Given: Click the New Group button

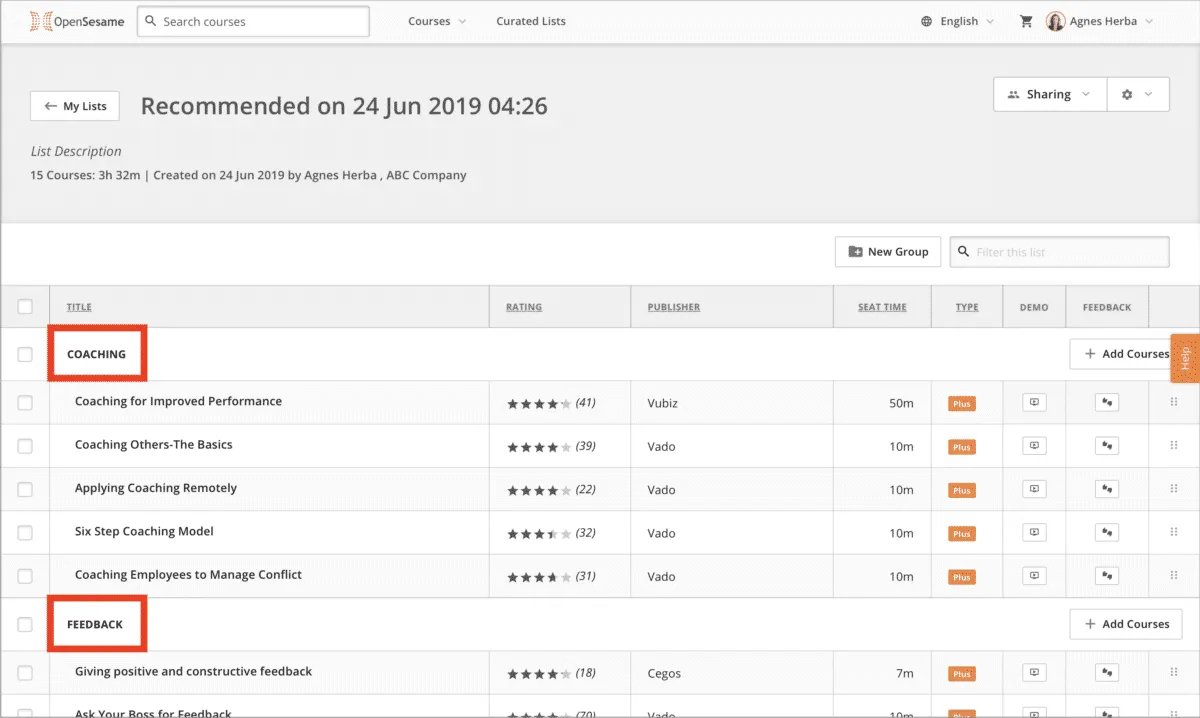Looking at the screenshot, I should coord(888,252).
